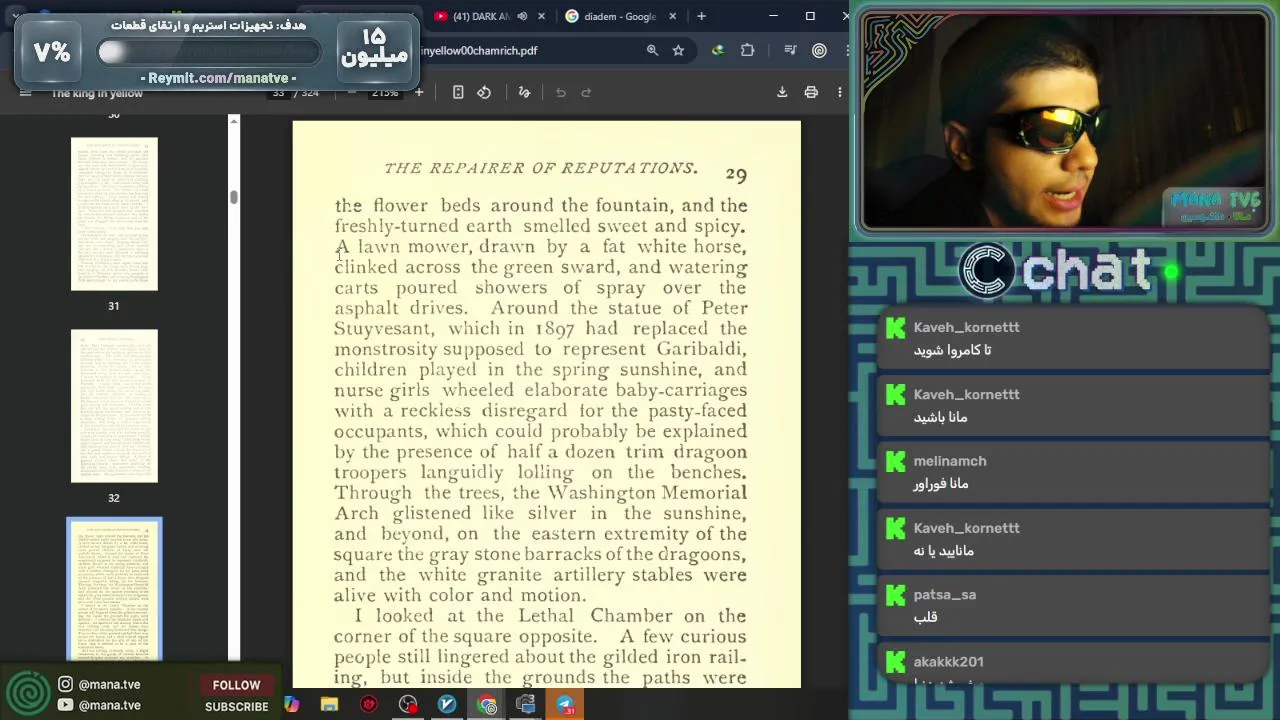Bookmark this page with the star icon
This screenshot has height=720, width=1280.
click(x=679, y=50)
